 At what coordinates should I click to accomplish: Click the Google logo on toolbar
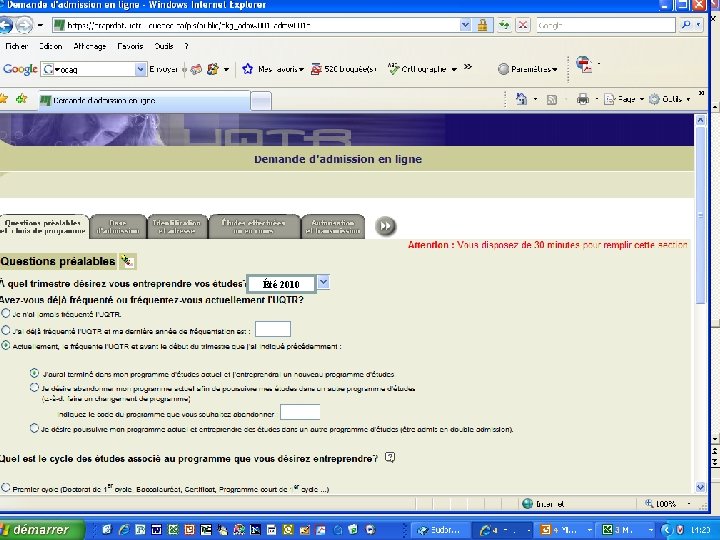tap(20, 69)
